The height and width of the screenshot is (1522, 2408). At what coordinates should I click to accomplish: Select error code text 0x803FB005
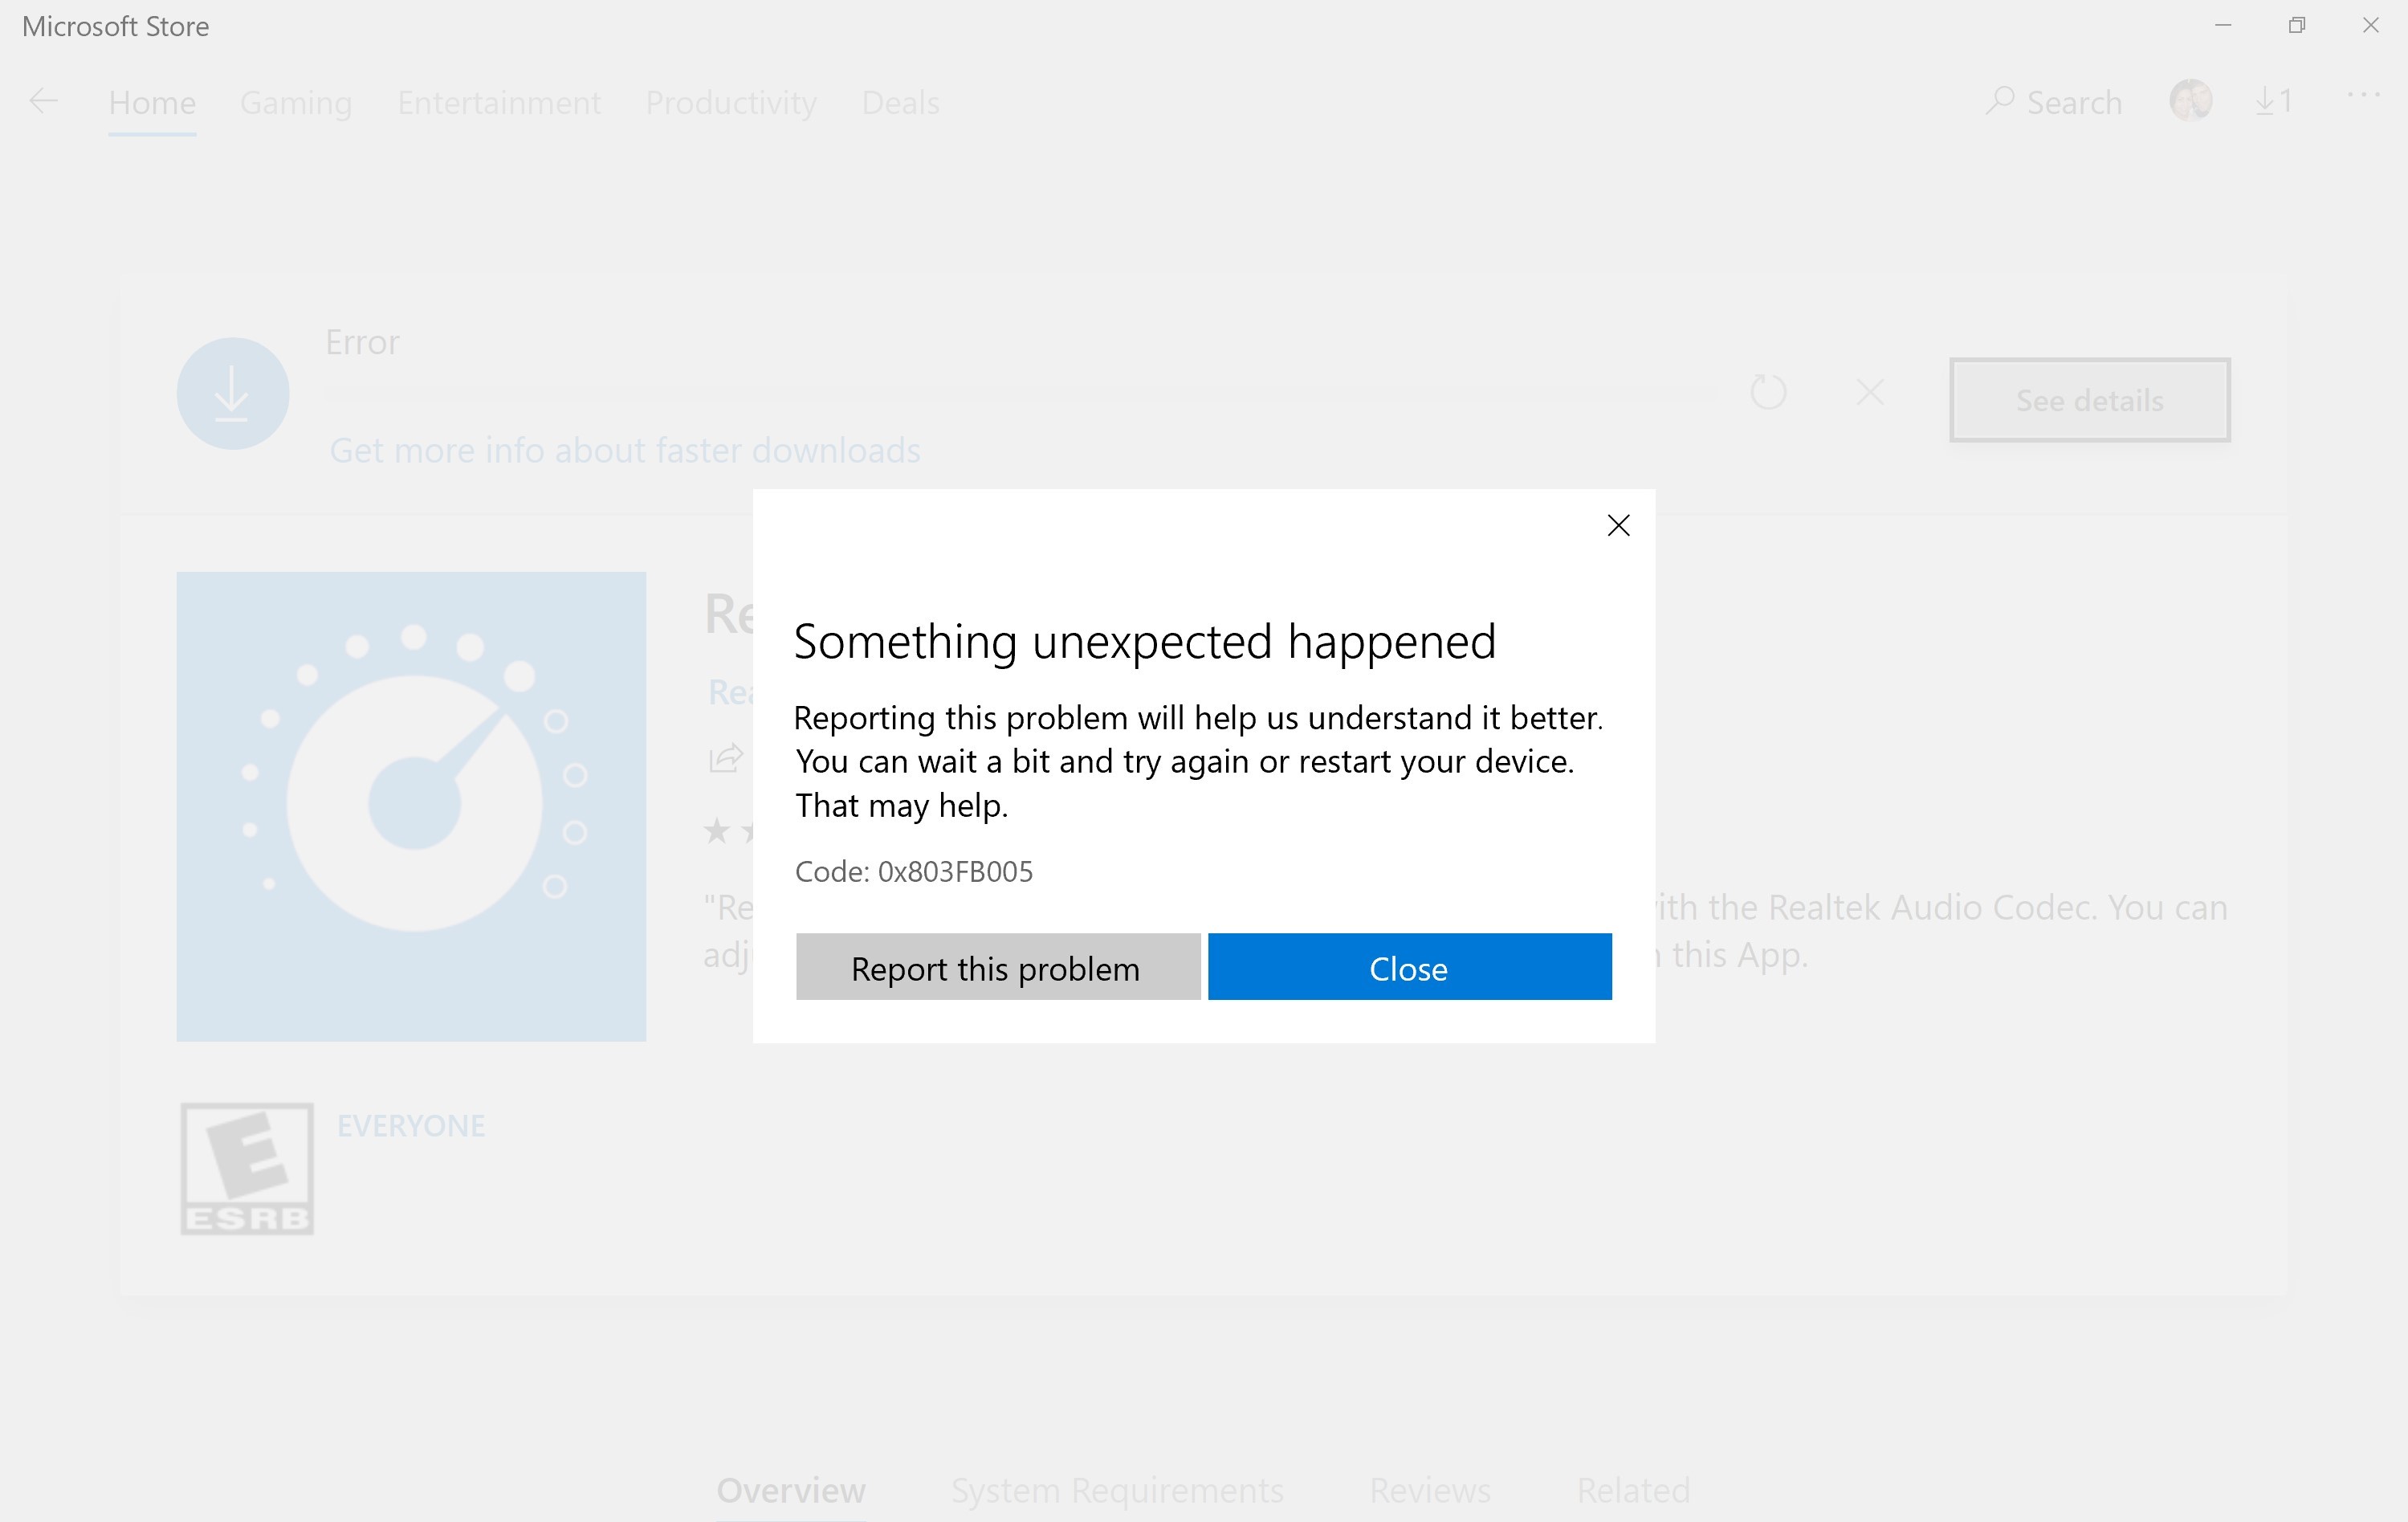click(x=955, y=871)
